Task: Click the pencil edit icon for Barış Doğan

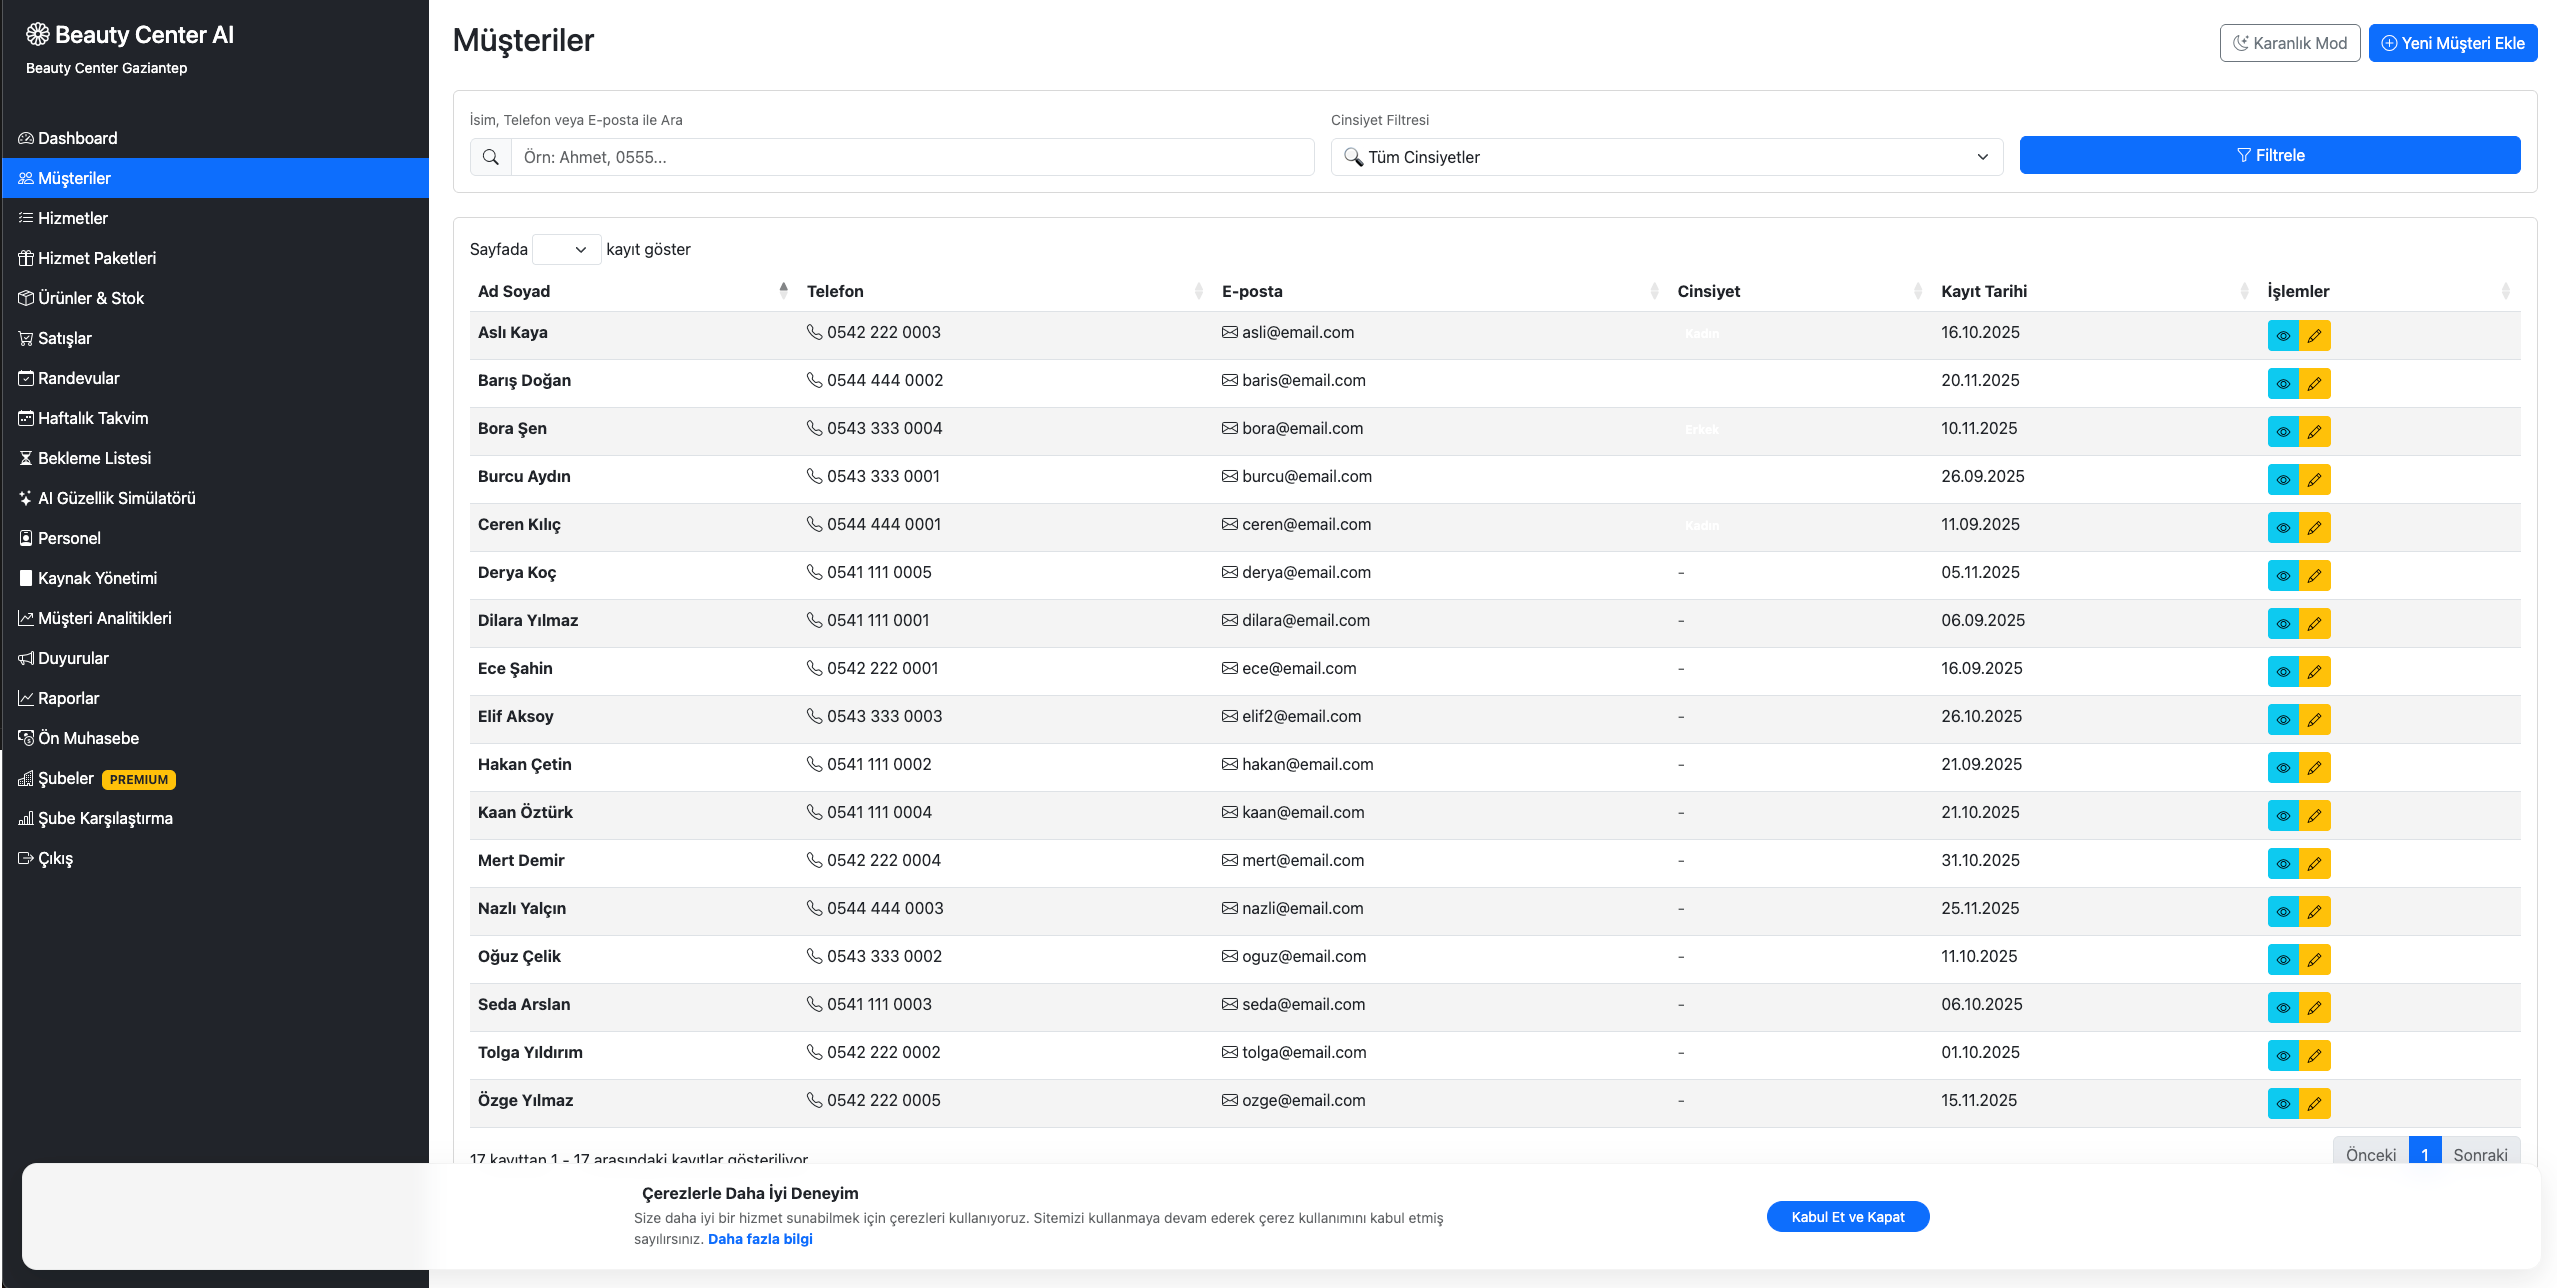Action: (2314, 384)
